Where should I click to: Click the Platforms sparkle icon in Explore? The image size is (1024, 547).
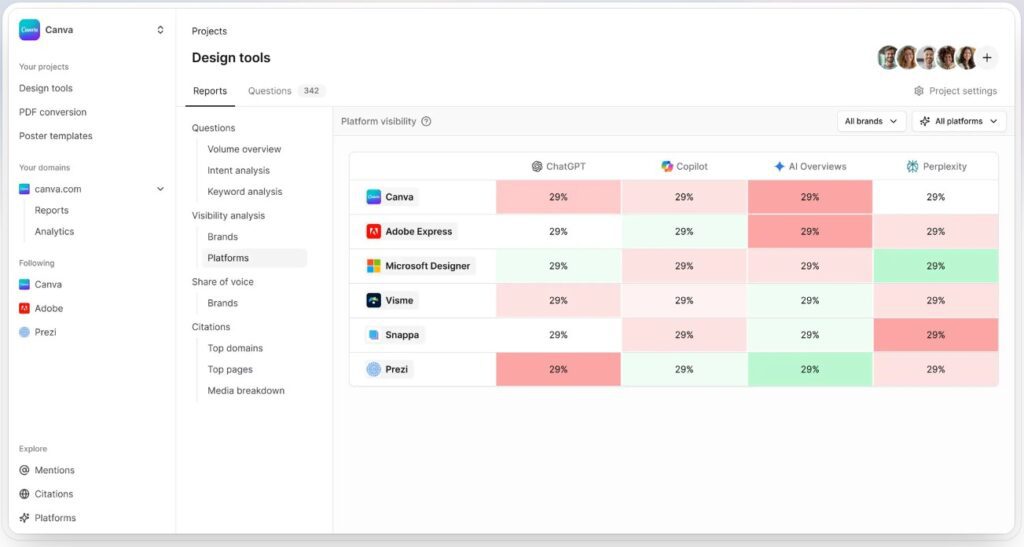click(24, 518)
